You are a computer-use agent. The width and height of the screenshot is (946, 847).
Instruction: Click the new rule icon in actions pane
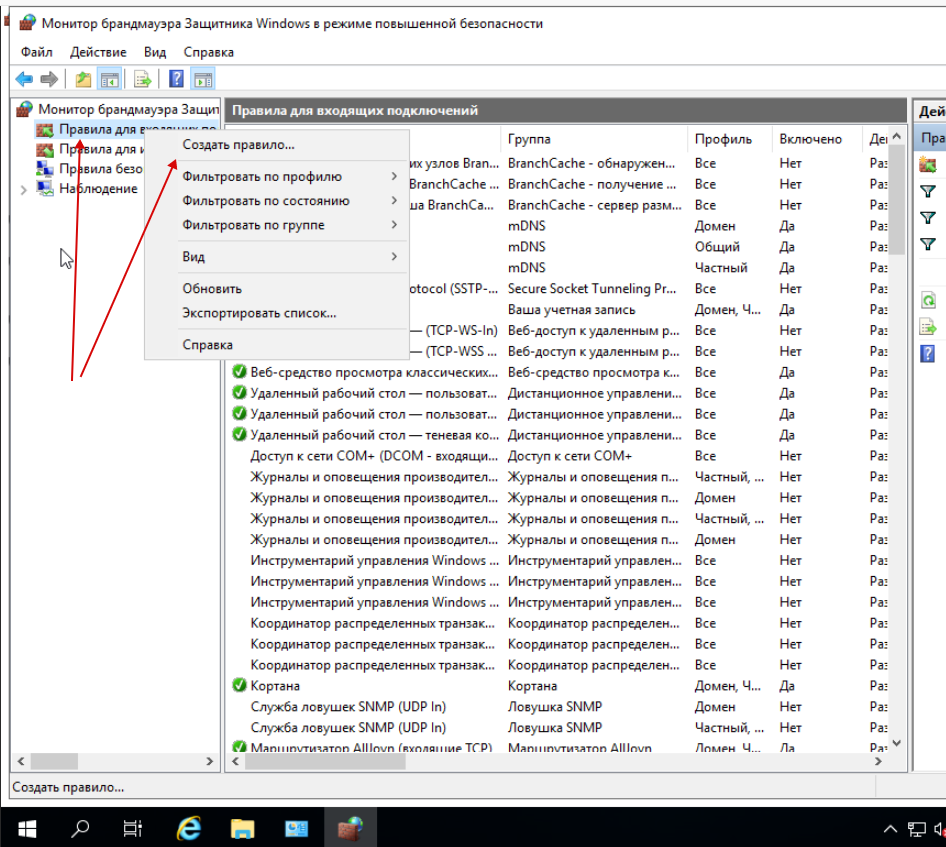click(928, 163)
